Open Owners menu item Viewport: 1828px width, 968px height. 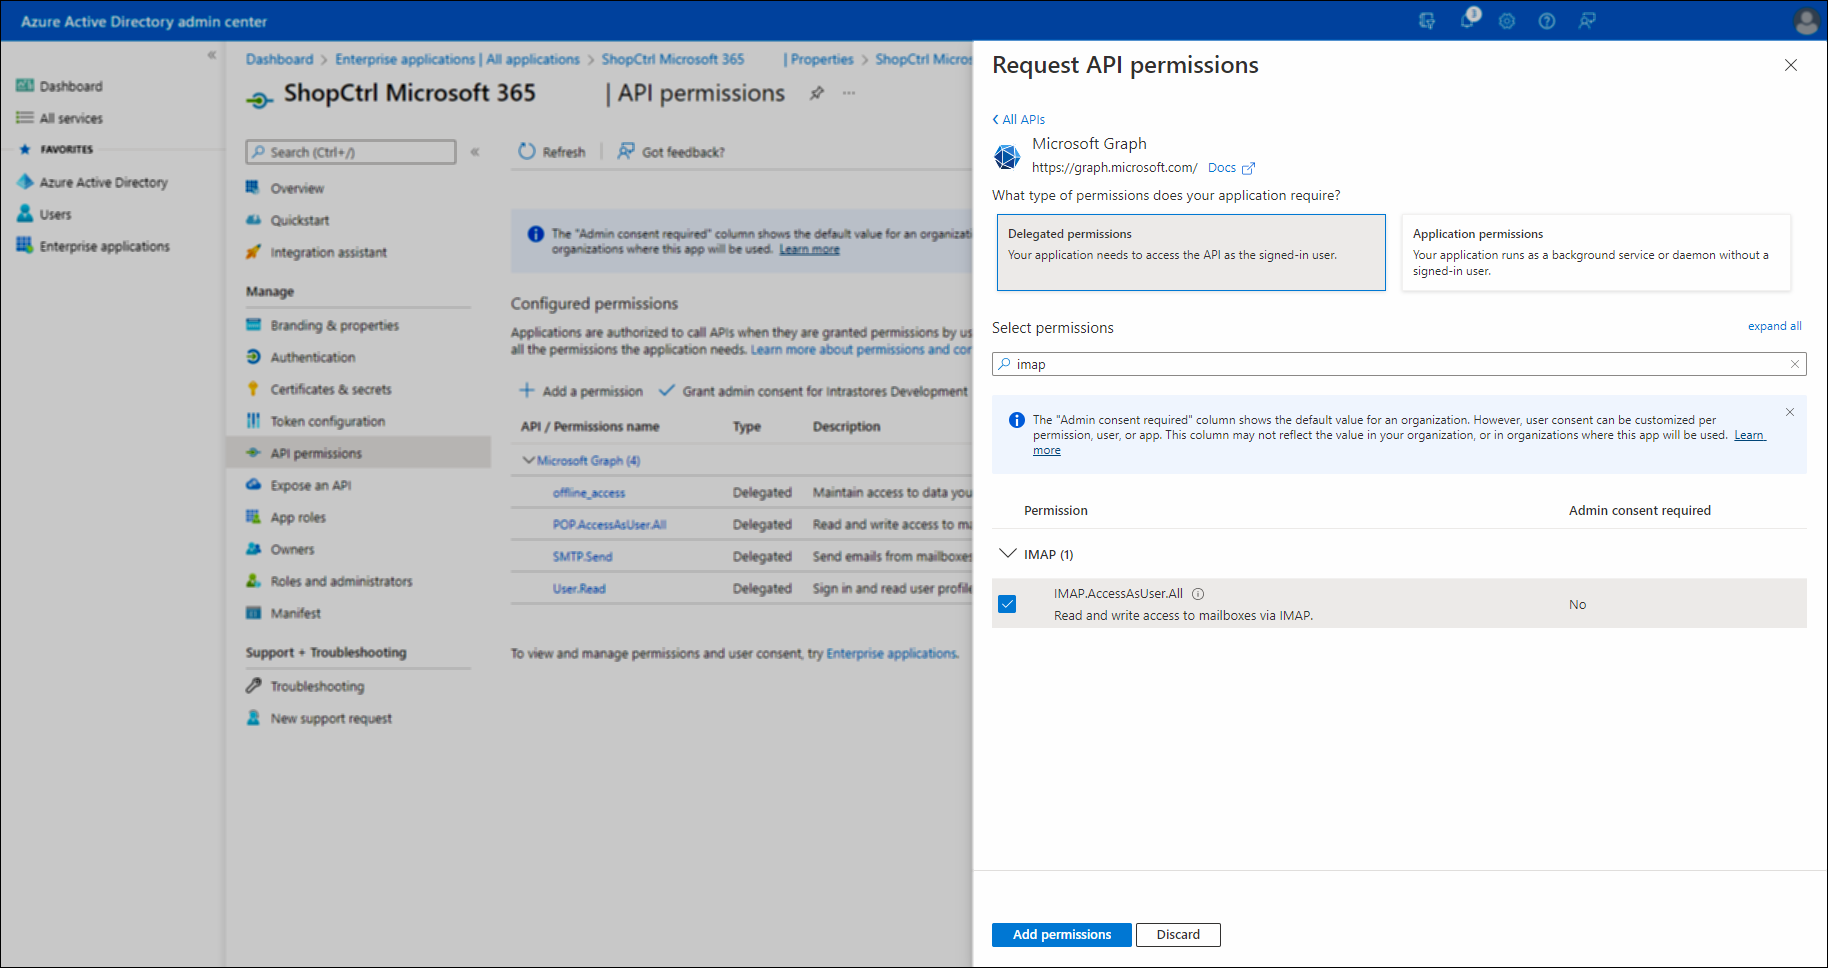(292, 549)
